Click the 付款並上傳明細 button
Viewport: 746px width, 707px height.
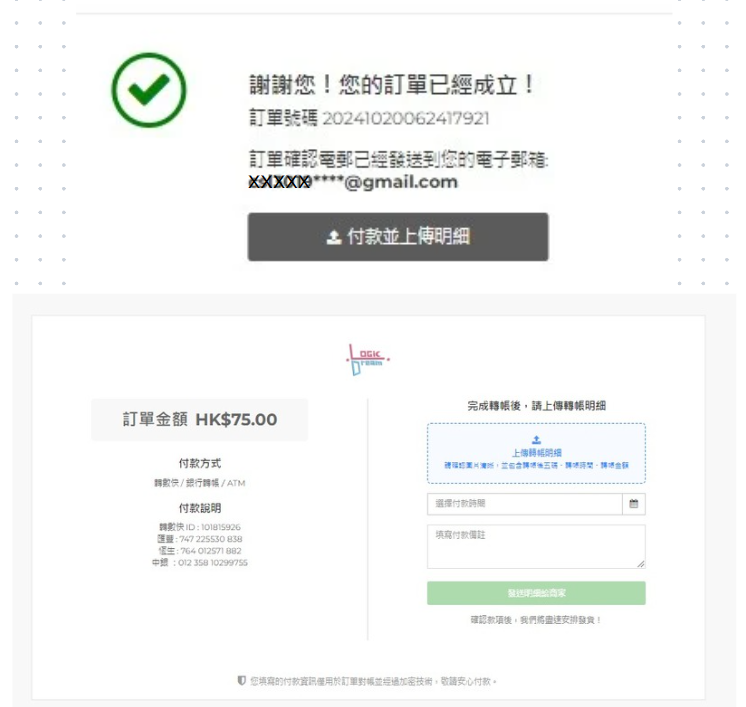(x=398, y=237)
